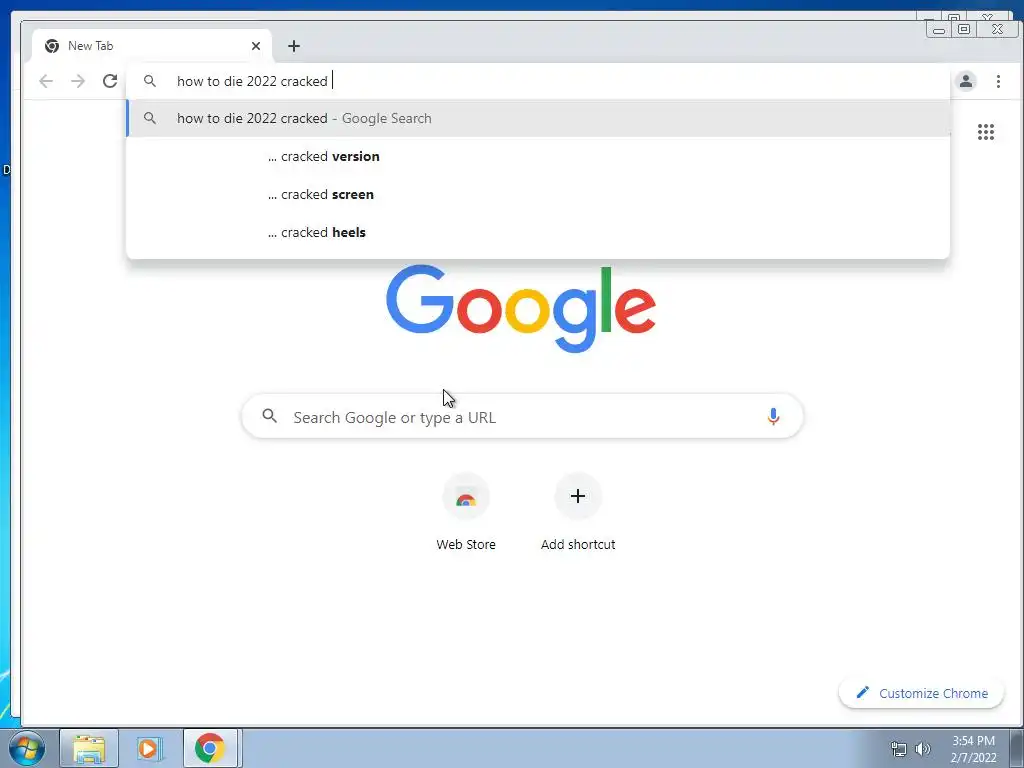Open the Windows Start menu
This screenshot has height=768, width=1024.
coord(27,748)
